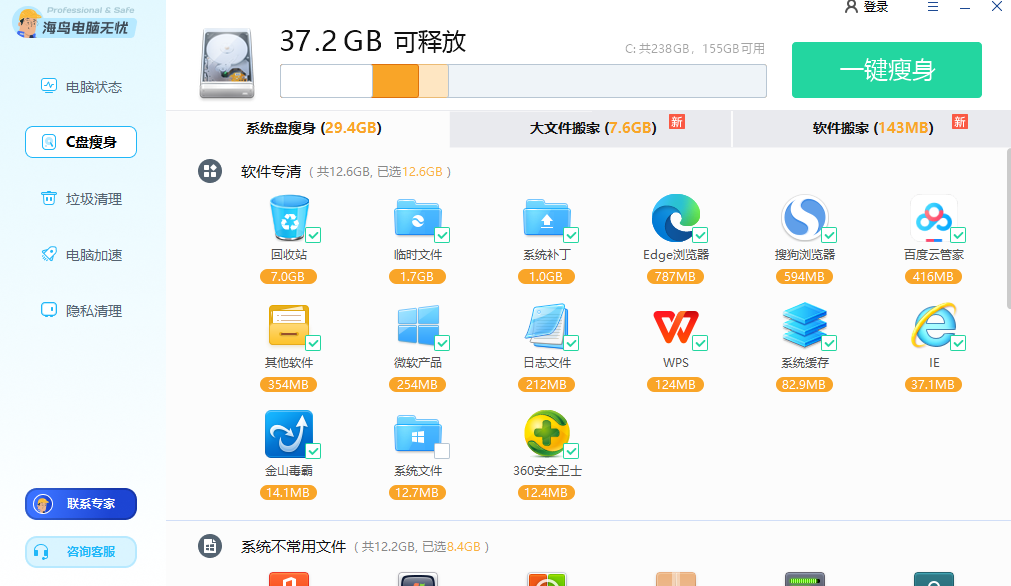Screen dimensions: 1011x586
Task: Toggle the 百度云管家 selection checkbox
Action: (960, 234)
